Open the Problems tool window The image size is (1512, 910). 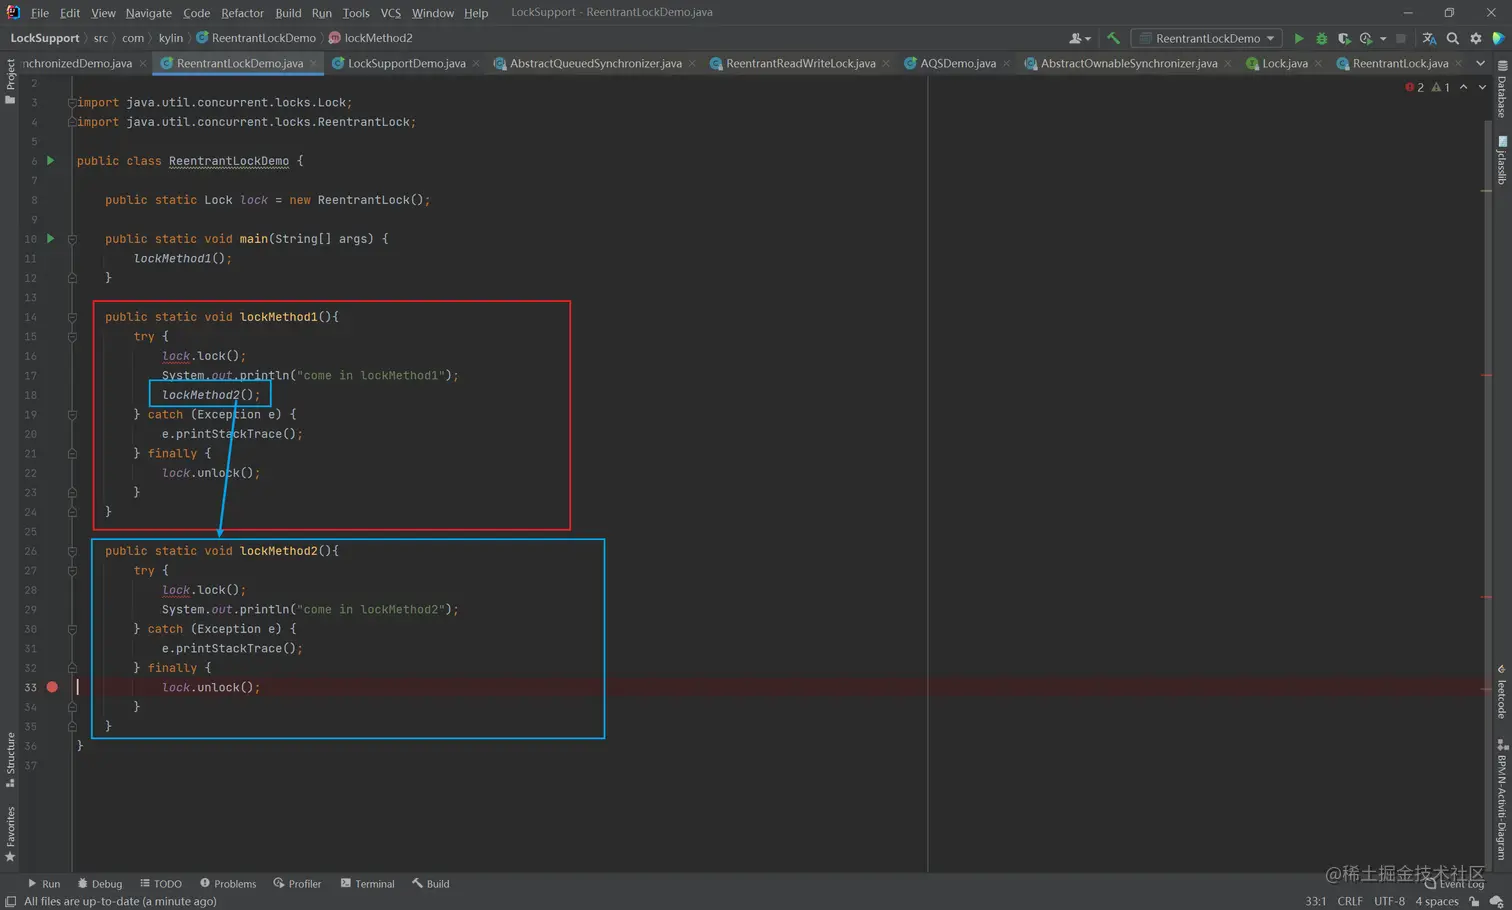point(228,884)
